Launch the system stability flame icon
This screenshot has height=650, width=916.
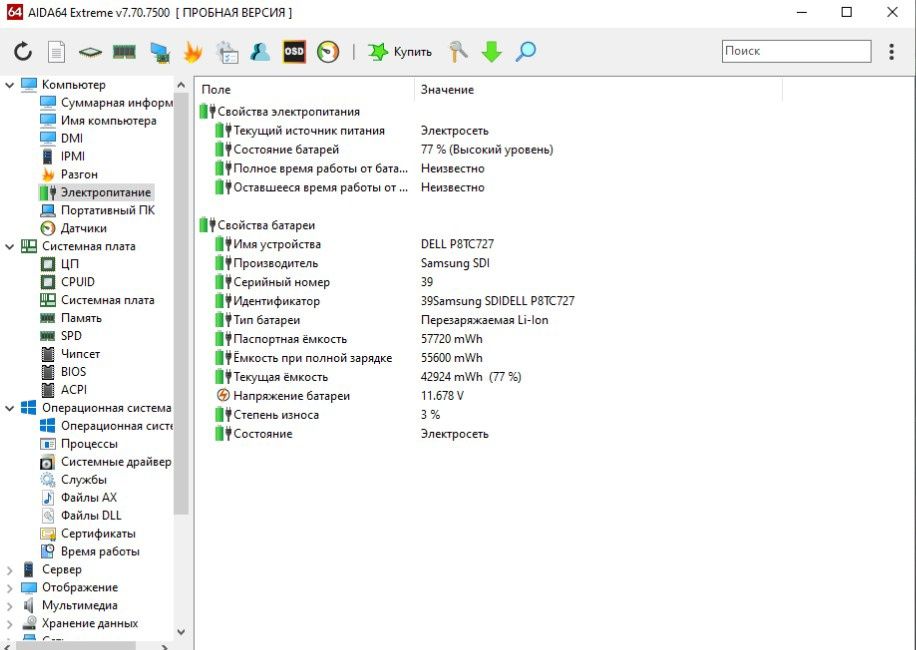(x=193, y=51)
